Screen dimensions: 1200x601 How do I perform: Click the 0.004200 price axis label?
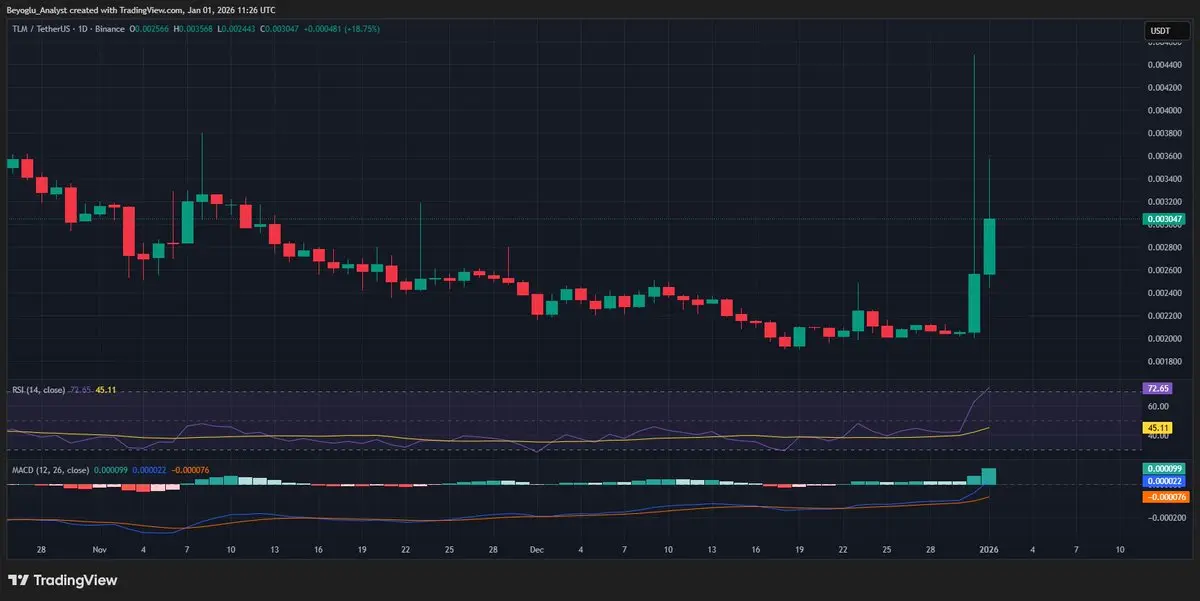tap(1163, 88)
